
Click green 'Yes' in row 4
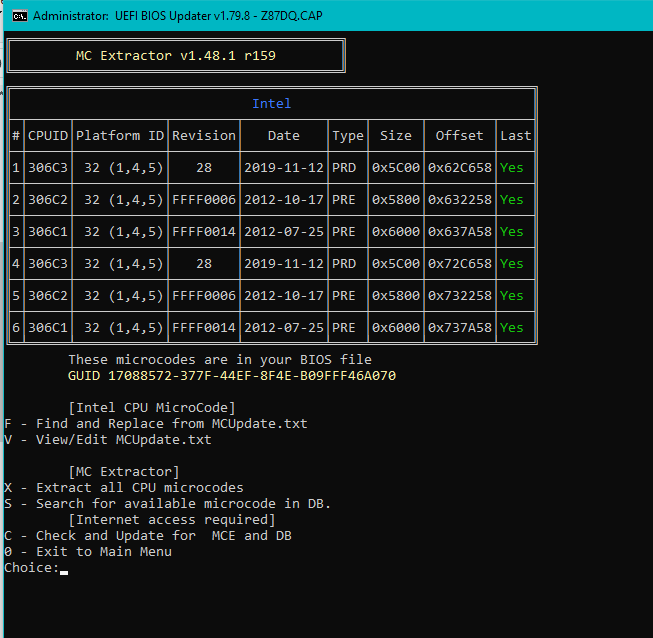point(512,264)
